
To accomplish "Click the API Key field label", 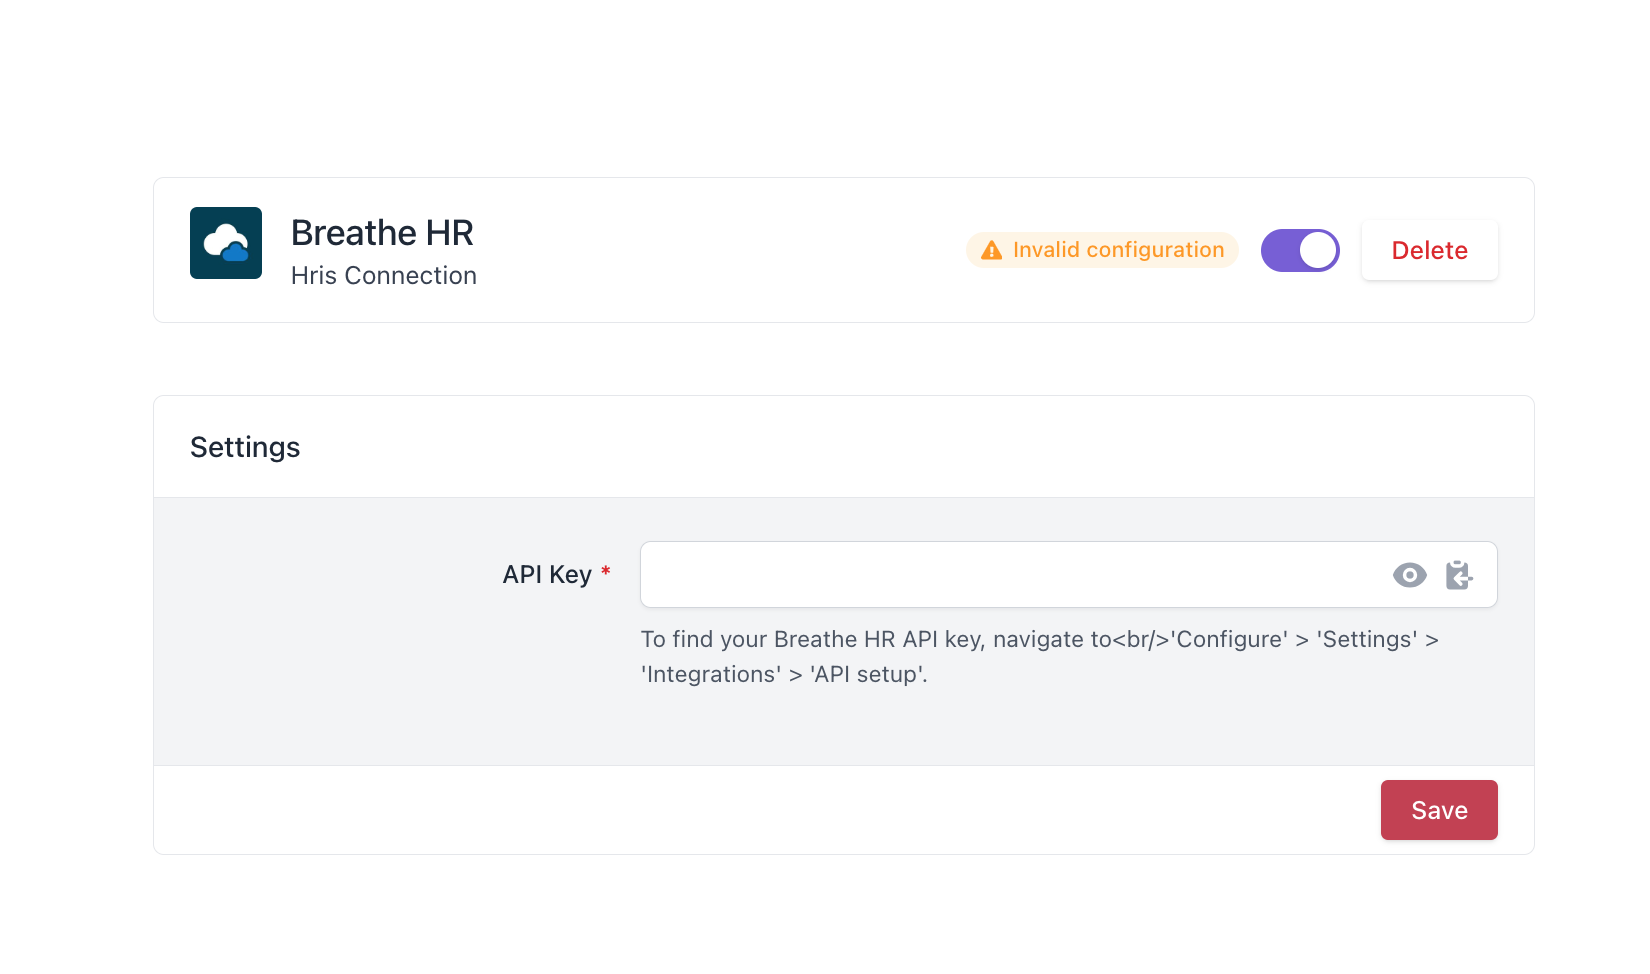I will 547,575.
